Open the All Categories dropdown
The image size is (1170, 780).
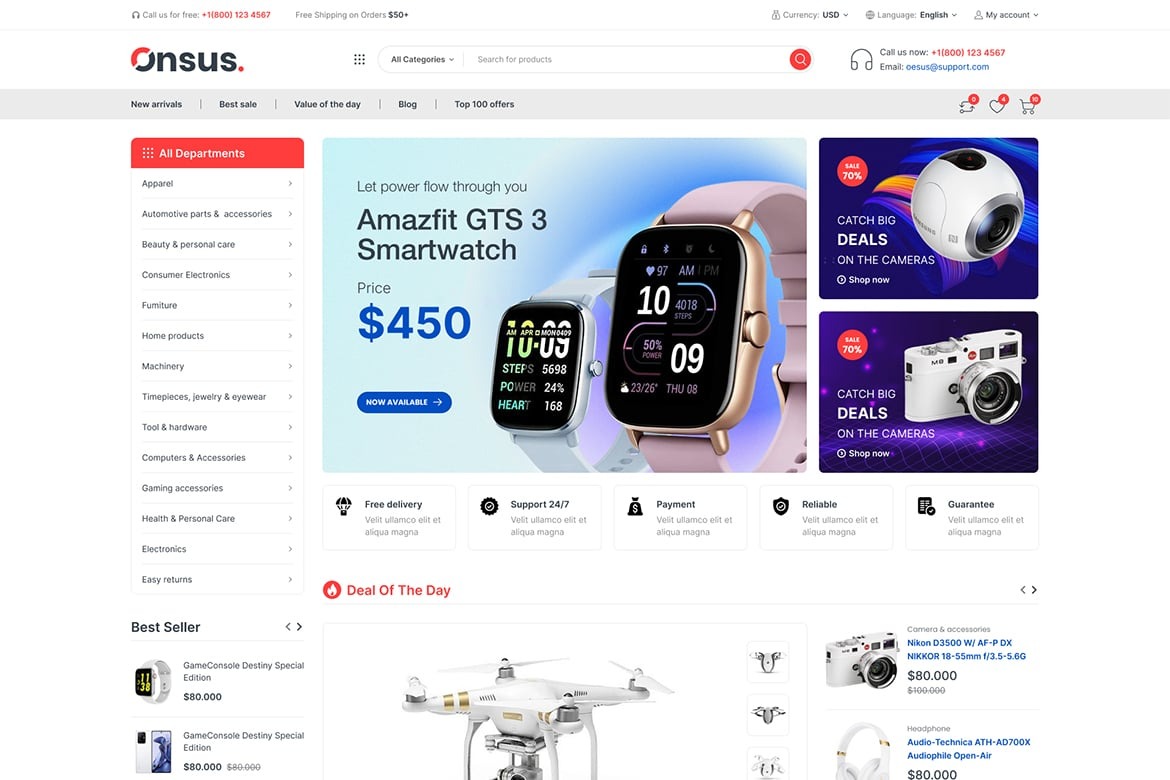tap(422, 59)
